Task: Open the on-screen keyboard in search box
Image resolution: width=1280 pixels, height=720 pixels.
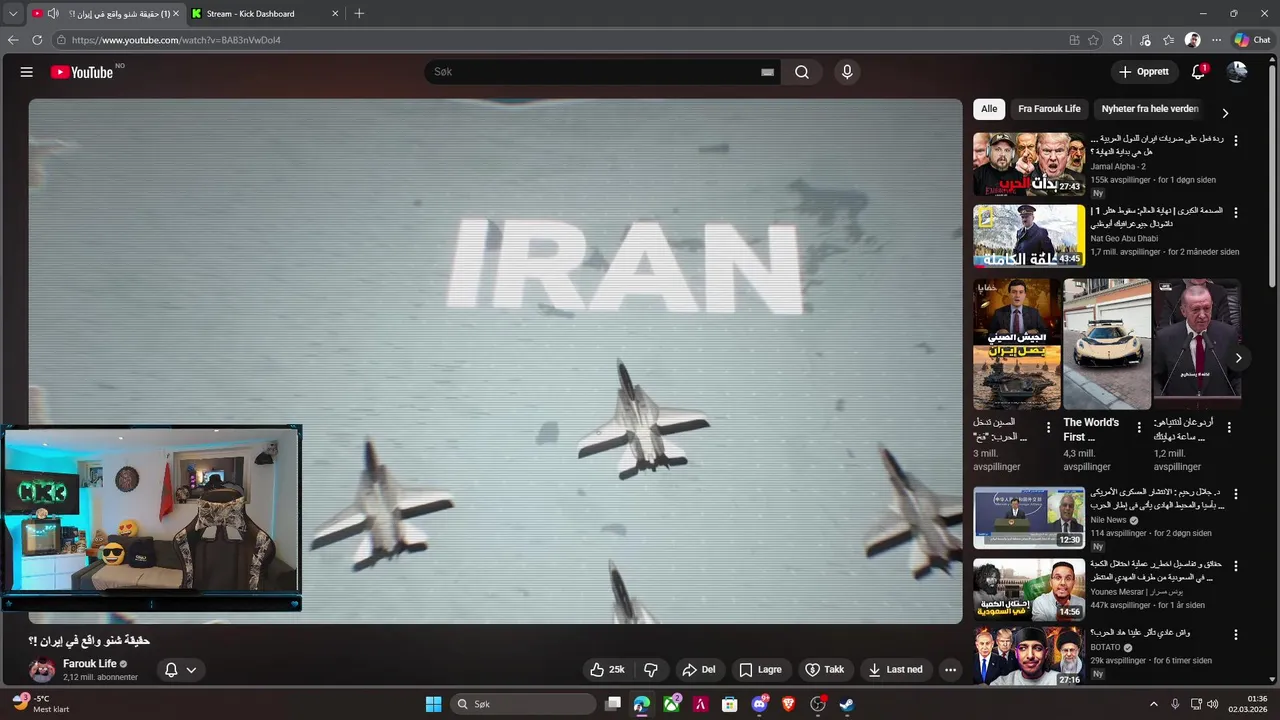Action: point(768,72)
